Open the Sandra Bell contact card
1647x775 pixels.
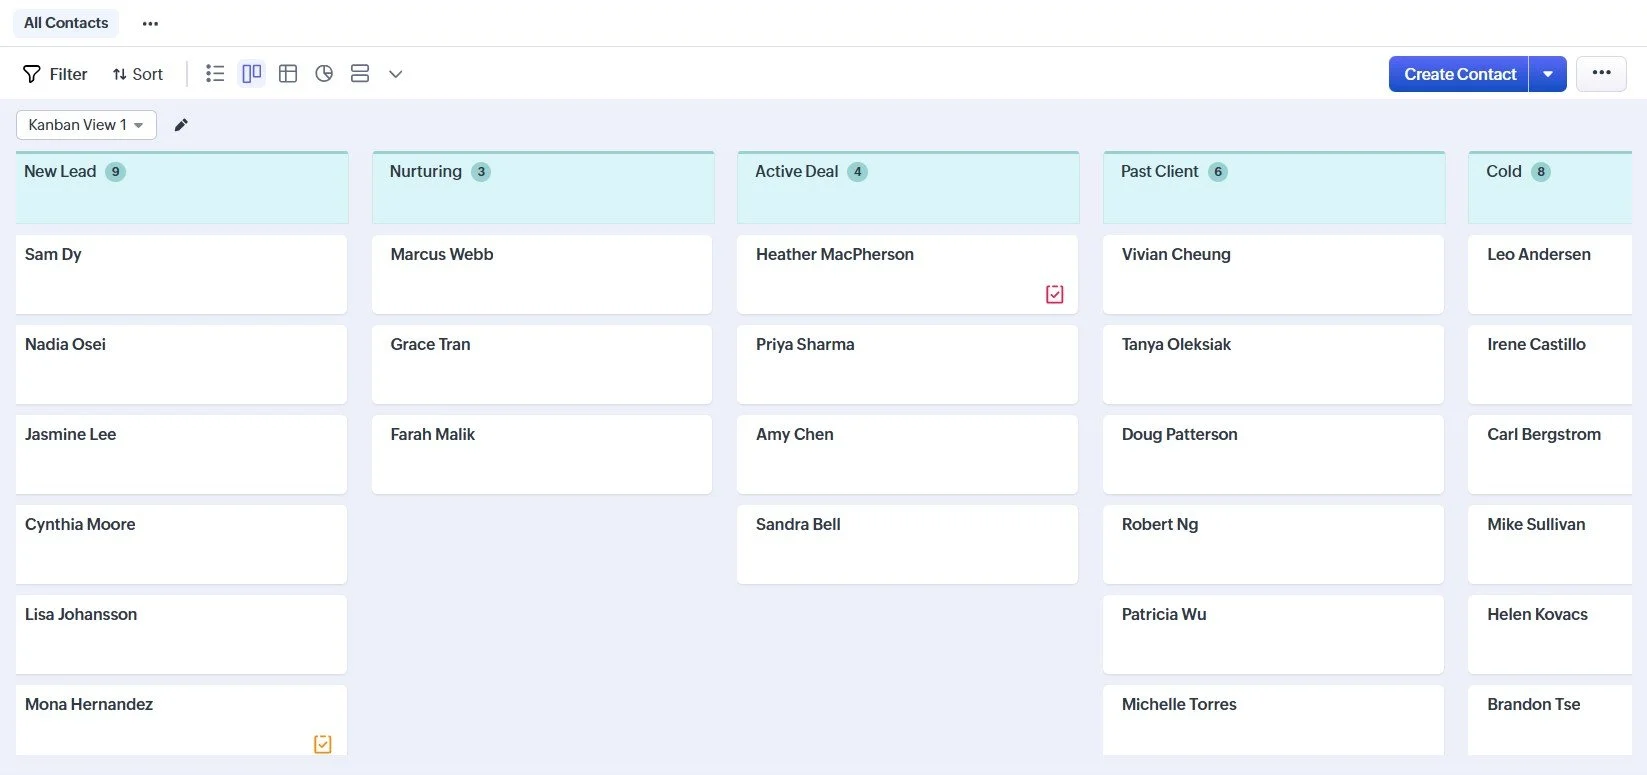coord(907,545)
